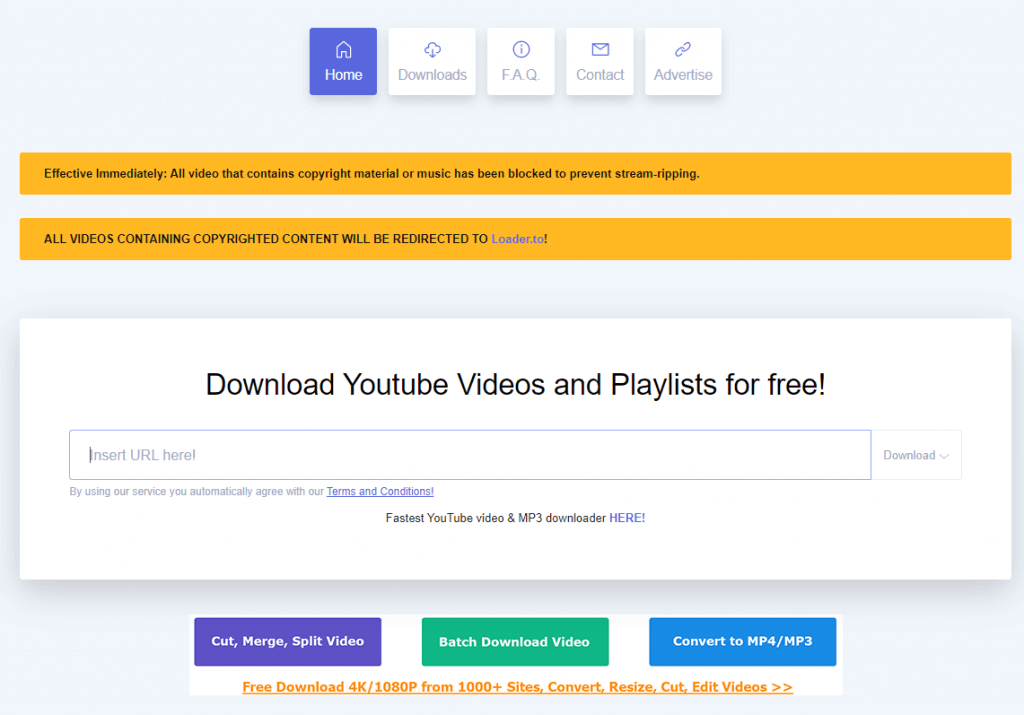This screenshot has height=715, width=1024.
Task: Open F.A.Q. via the info icon
Action: coord(520,49)
